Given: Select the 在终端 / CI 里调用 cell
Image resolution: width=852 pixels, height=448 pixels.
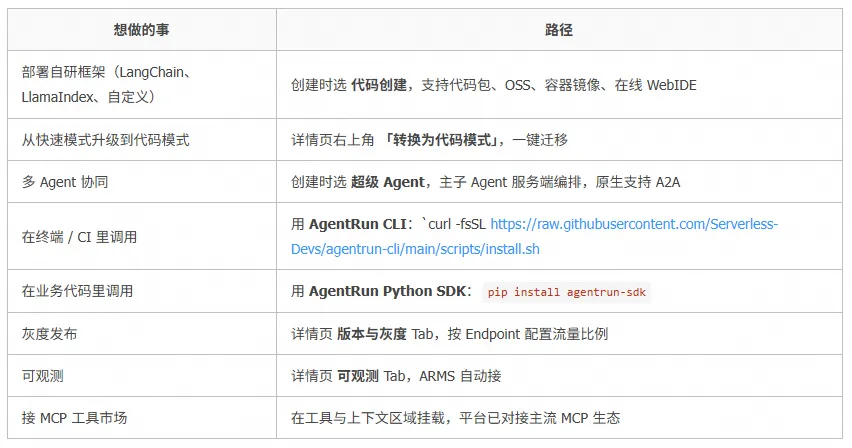Looking at the screenshot, I should point(142,237).
